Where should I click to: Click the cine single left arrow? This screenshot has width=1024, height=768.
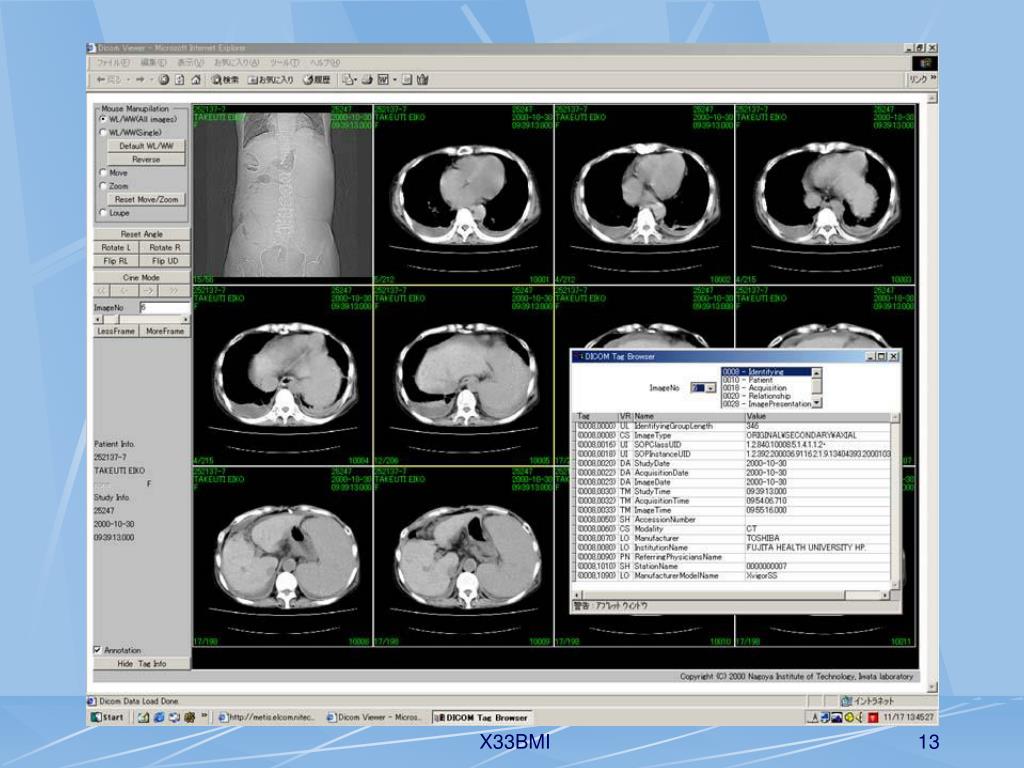(126, 291)
